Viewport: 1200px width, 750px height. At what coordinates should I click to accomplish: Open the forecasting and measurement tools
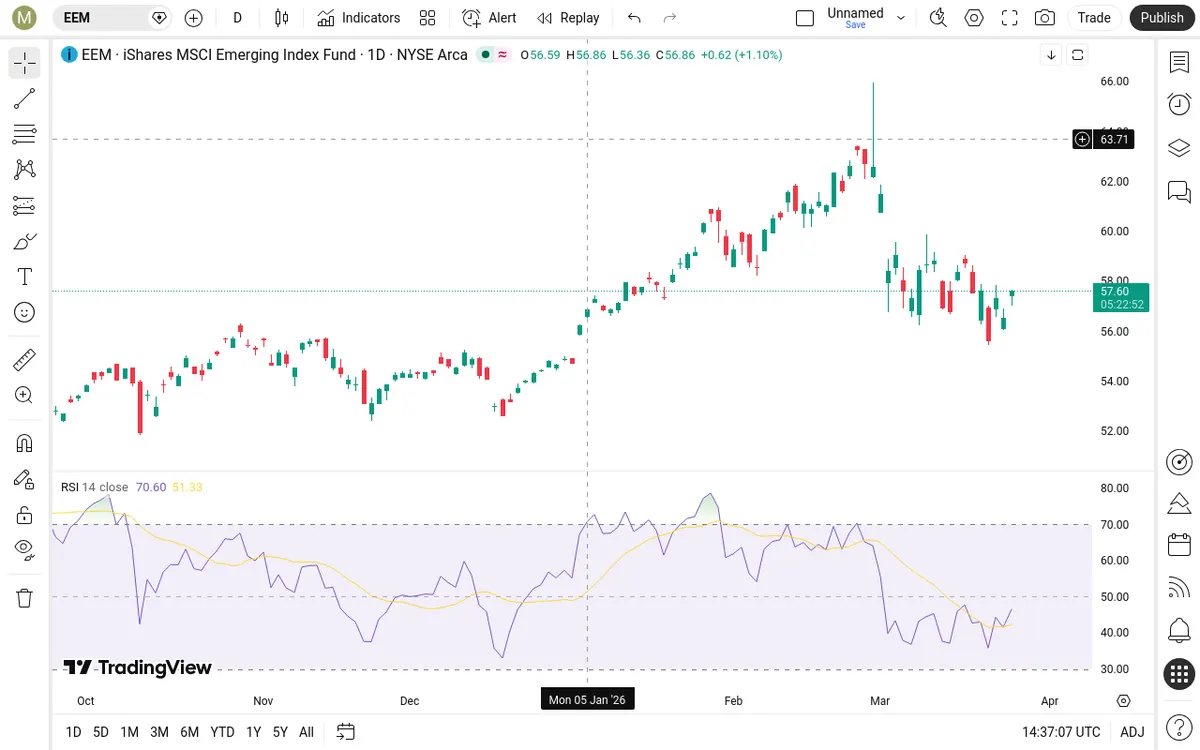click(x=25, y=206)
